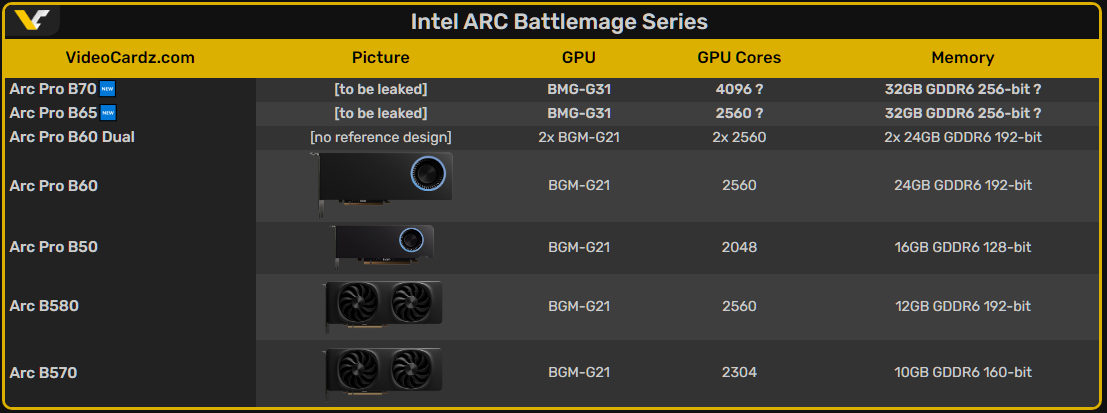Viewport: 1107px width, 413px height.
Task: Click the Intel ARC Battlemage Series title
Action: 559,21
